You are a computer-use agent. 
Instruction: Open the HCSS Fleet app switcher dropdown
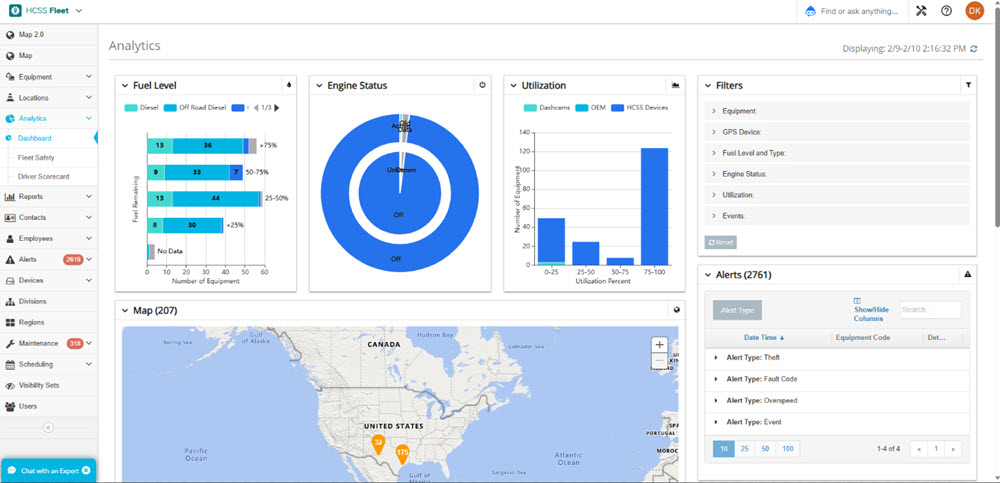[78, 11]
